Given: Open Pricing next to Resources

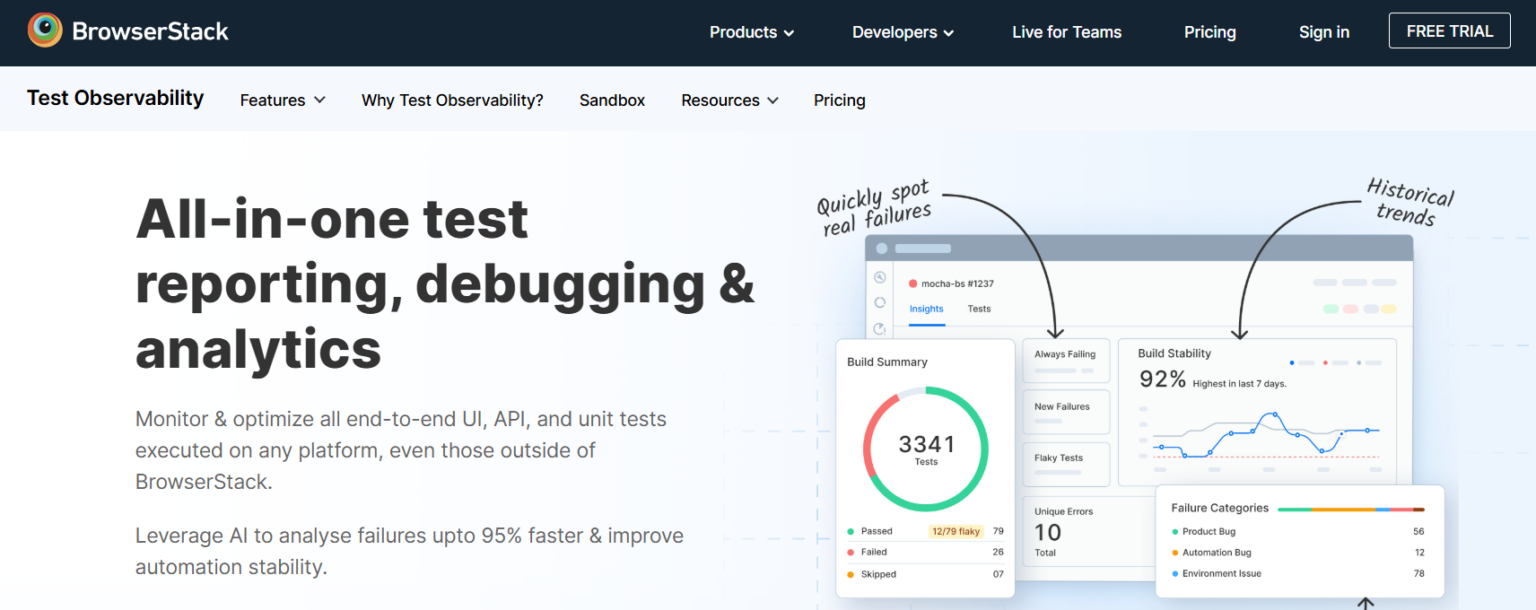Looking at the screenshot, I should (839, 100).
